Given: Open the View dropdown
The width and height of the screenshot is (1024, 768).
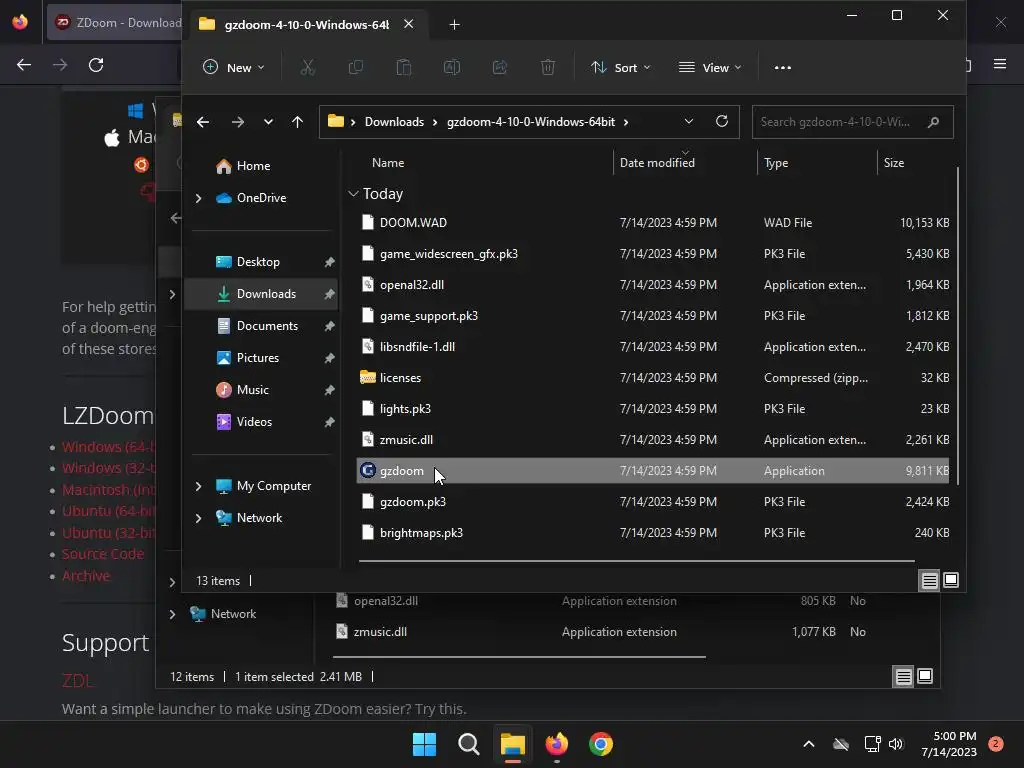Looking at the screenshot, I should pyautogui.click(x=711, y=67).
